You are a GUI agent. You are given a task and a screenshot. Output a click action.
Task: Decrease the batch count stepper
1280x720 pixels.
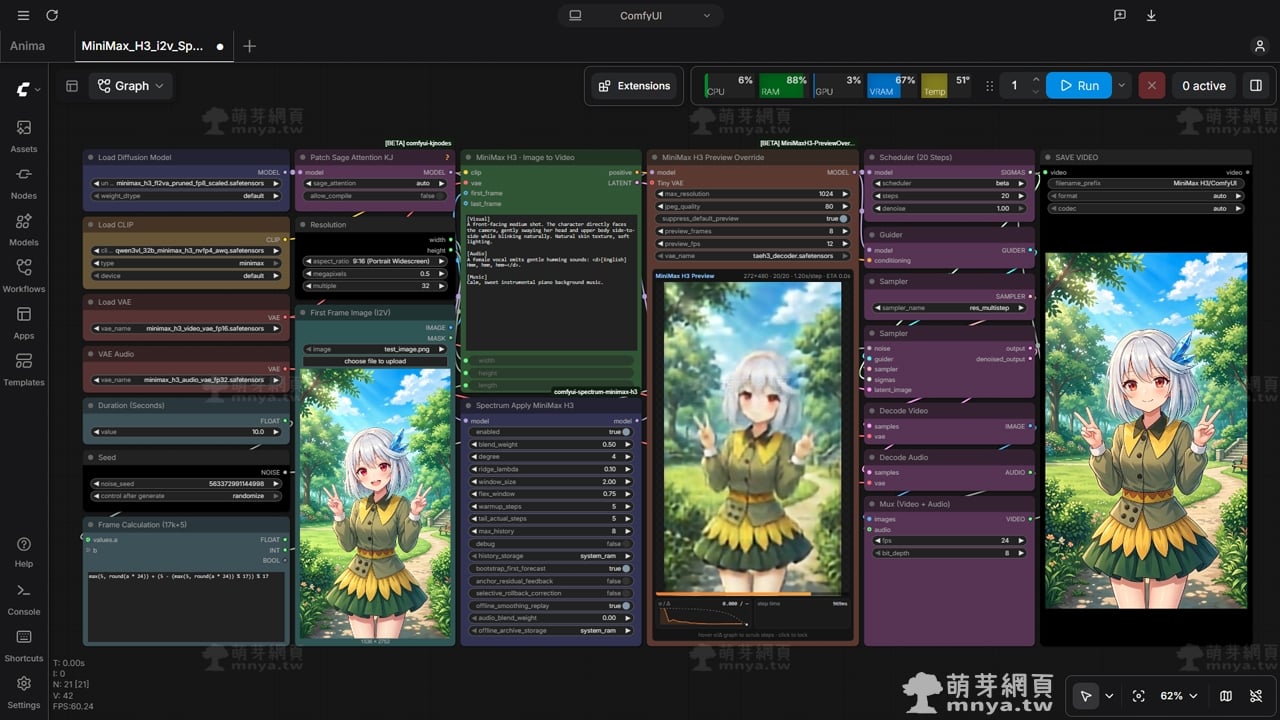1036,92
